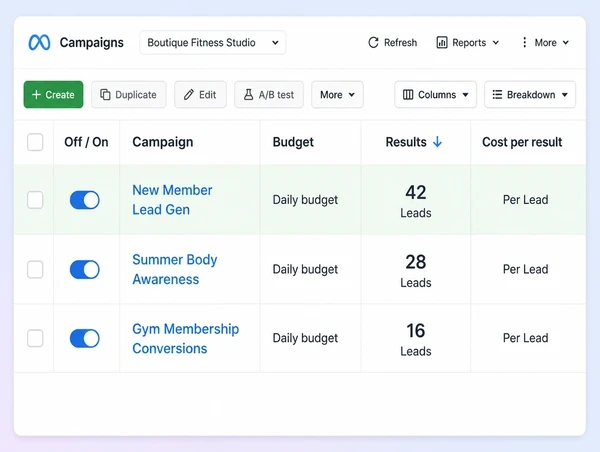Viewport: 600px width, 452px height.
Task: Select the Summer Body Awareness checkbox
Action: click(35, 269)
